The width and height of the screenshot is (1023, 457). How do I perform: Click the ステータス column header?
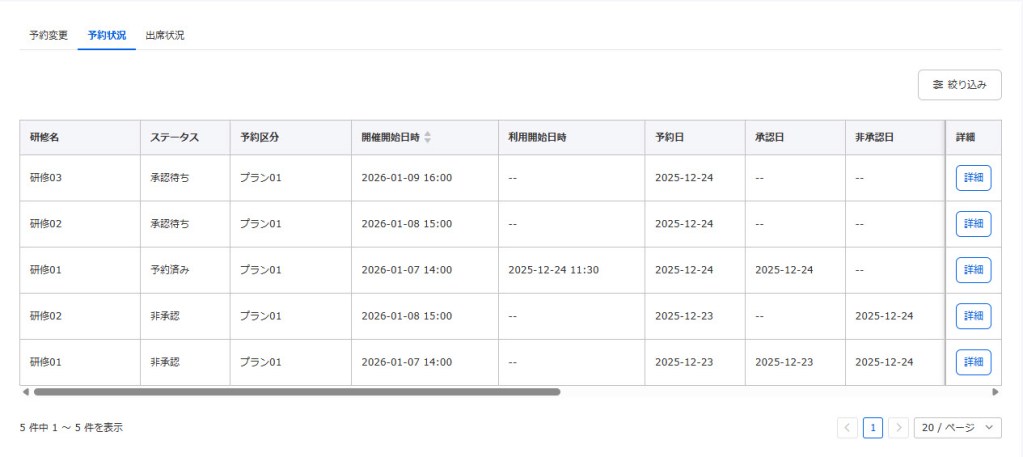(x=174, y=137)
